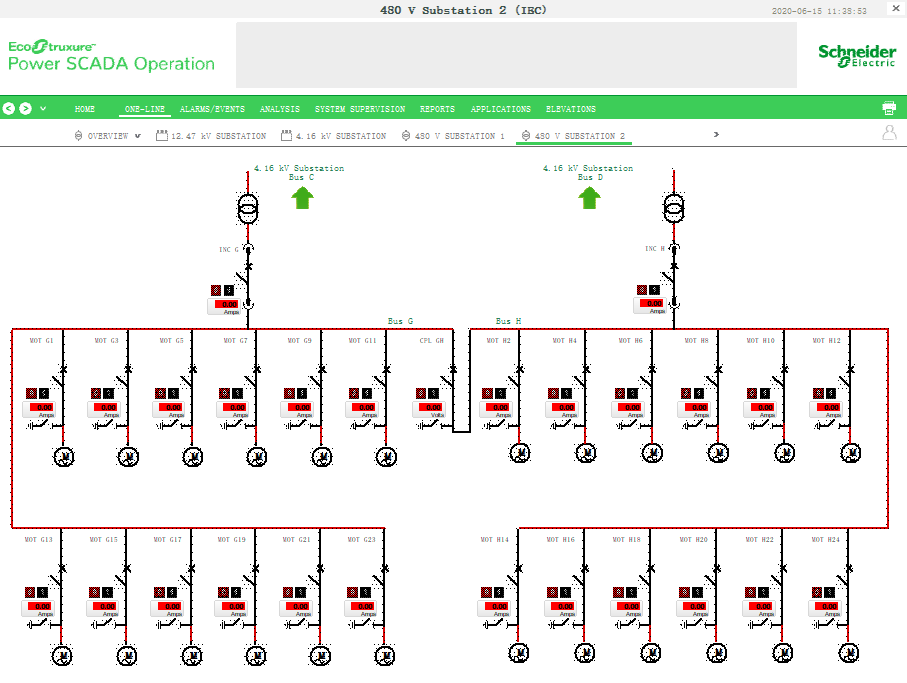The image size is (907, 683).
Task: Open the HOME menu
Action: 84,109
